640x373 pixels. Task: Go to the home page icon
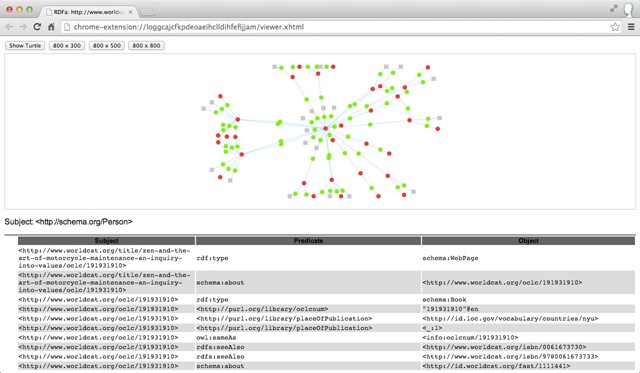tap(51, 27)
